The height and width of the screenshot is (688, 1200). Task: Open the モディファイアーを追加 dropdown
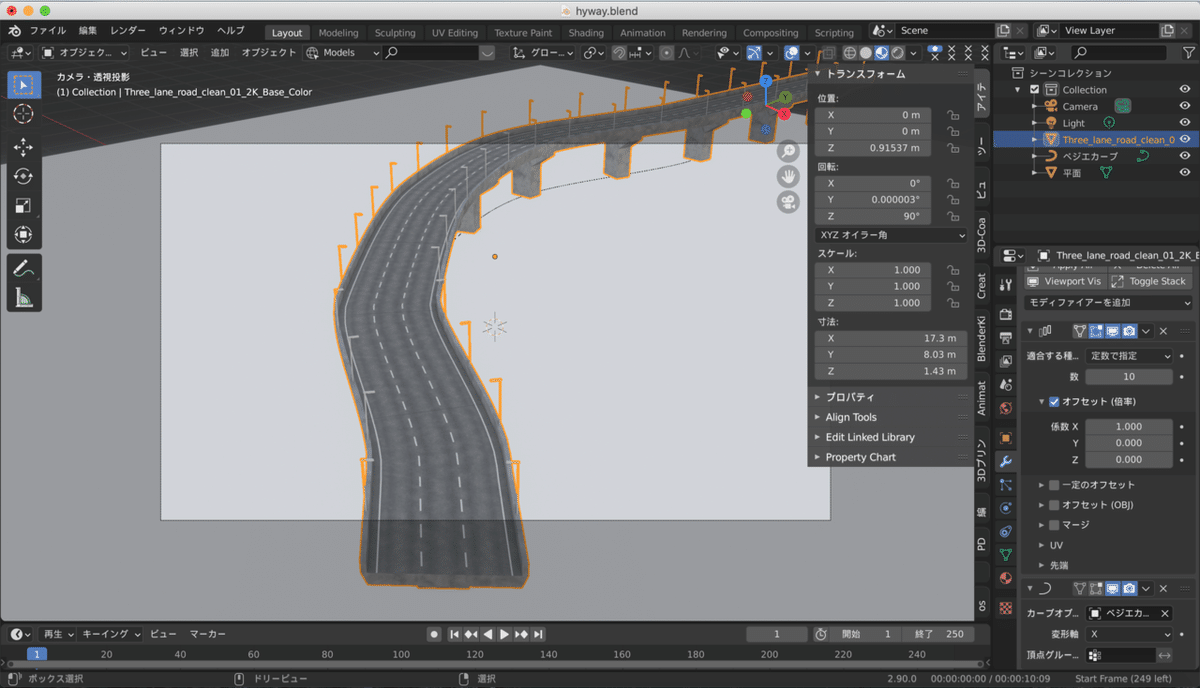point(1108,302)
